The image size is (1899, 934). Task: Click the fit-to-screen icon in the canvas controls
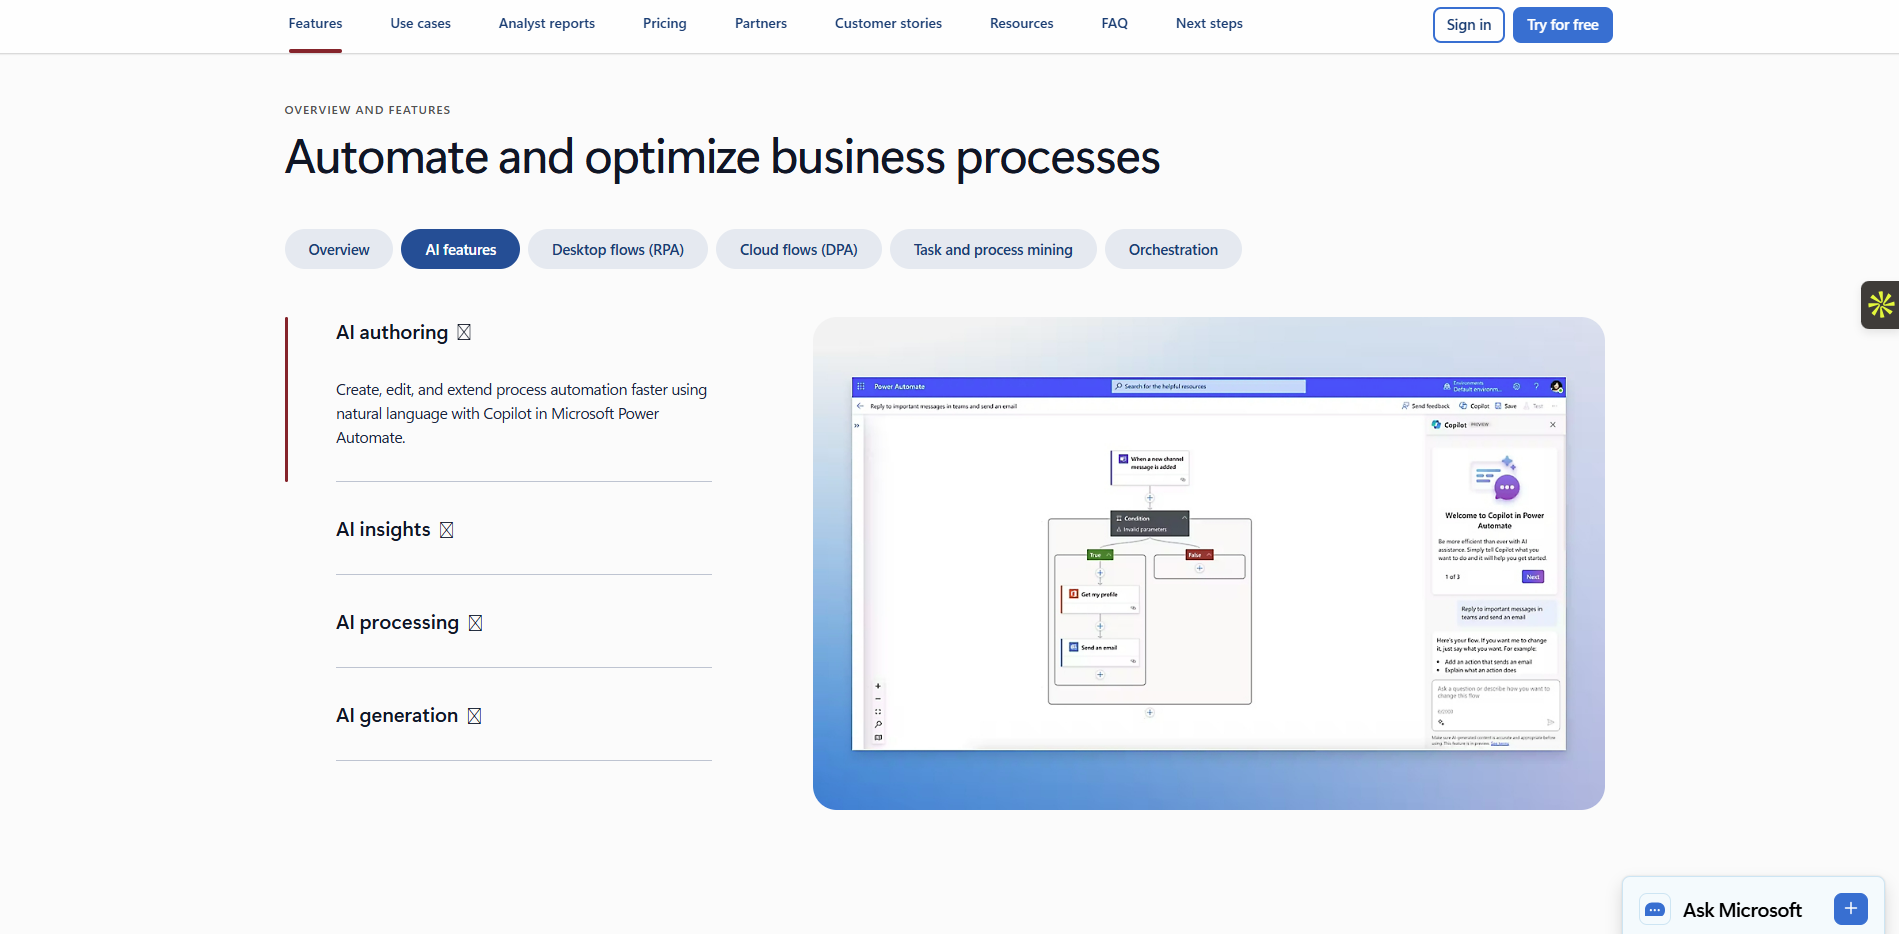878,712
